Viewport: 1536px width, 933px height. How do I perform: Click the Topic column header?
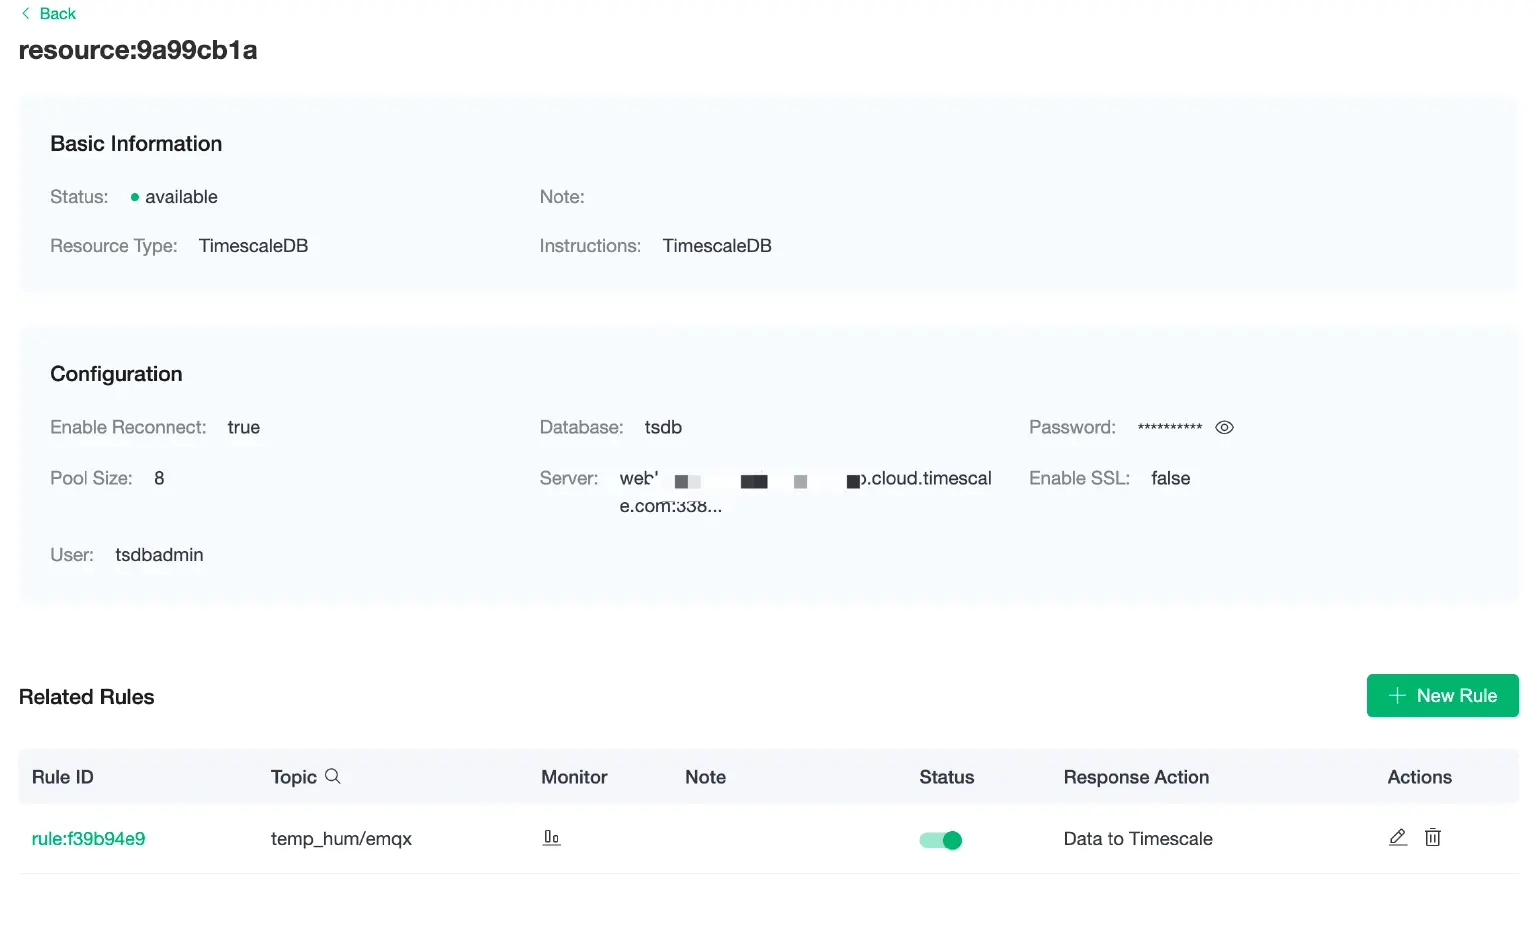293,776
